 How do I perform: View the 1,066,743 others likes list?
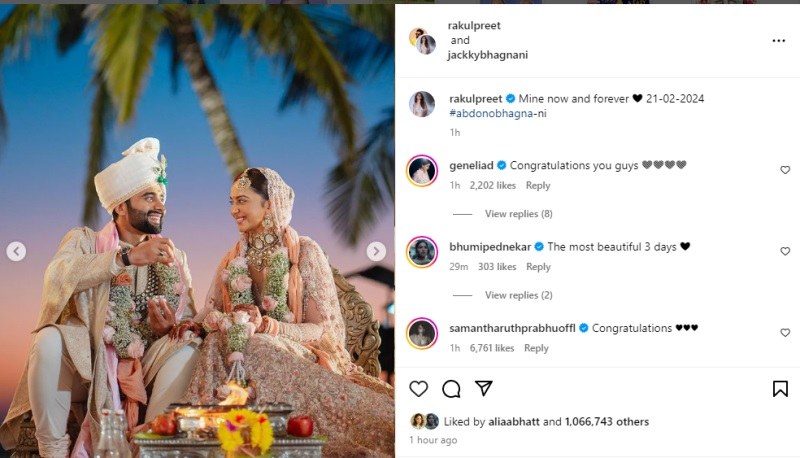[x=611, y=422]
